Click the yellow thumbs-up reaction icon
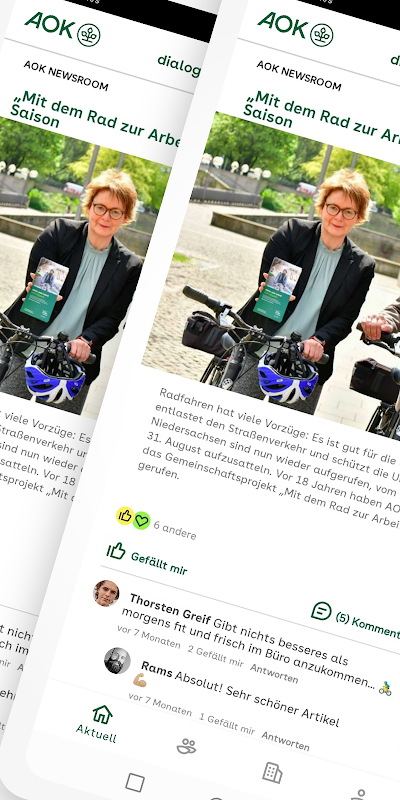This screenshot has height=800, width=400. click(125, 516)
